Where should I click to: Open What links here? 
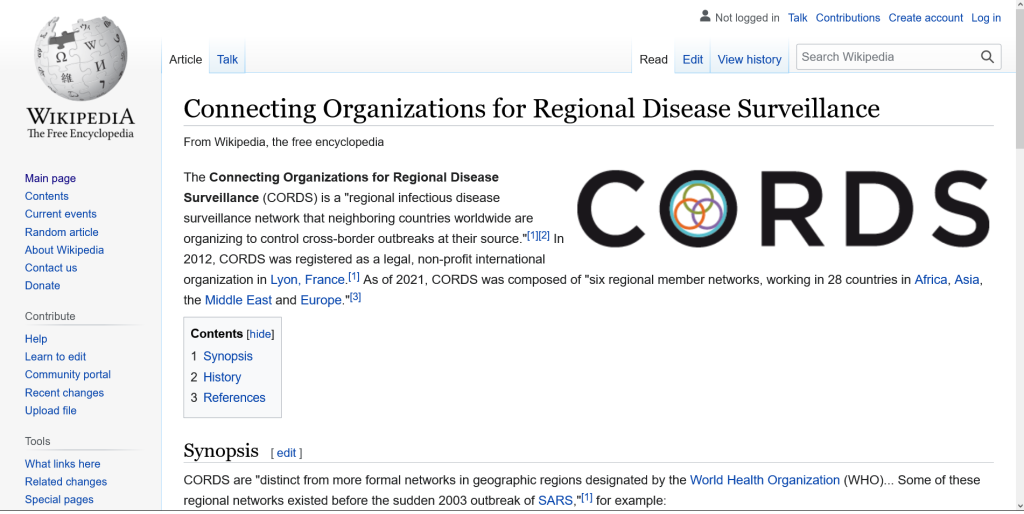(x=63, y=464)
